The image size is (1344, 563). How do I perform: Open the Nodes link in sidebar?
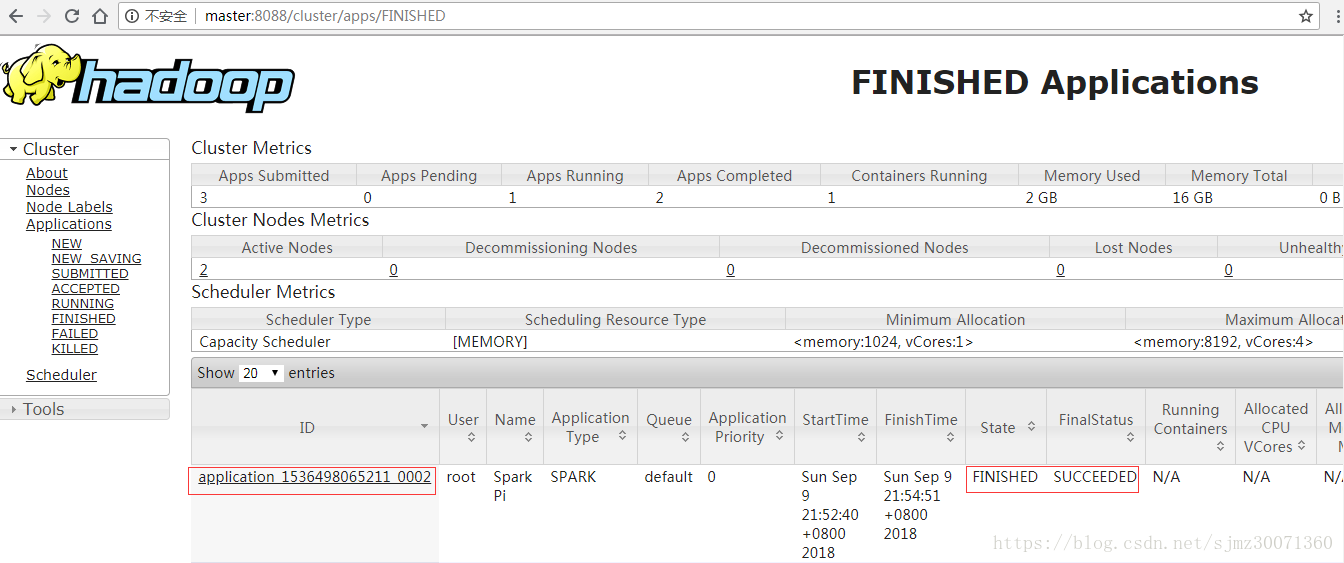pyautogui.click(x=48, y=190)
